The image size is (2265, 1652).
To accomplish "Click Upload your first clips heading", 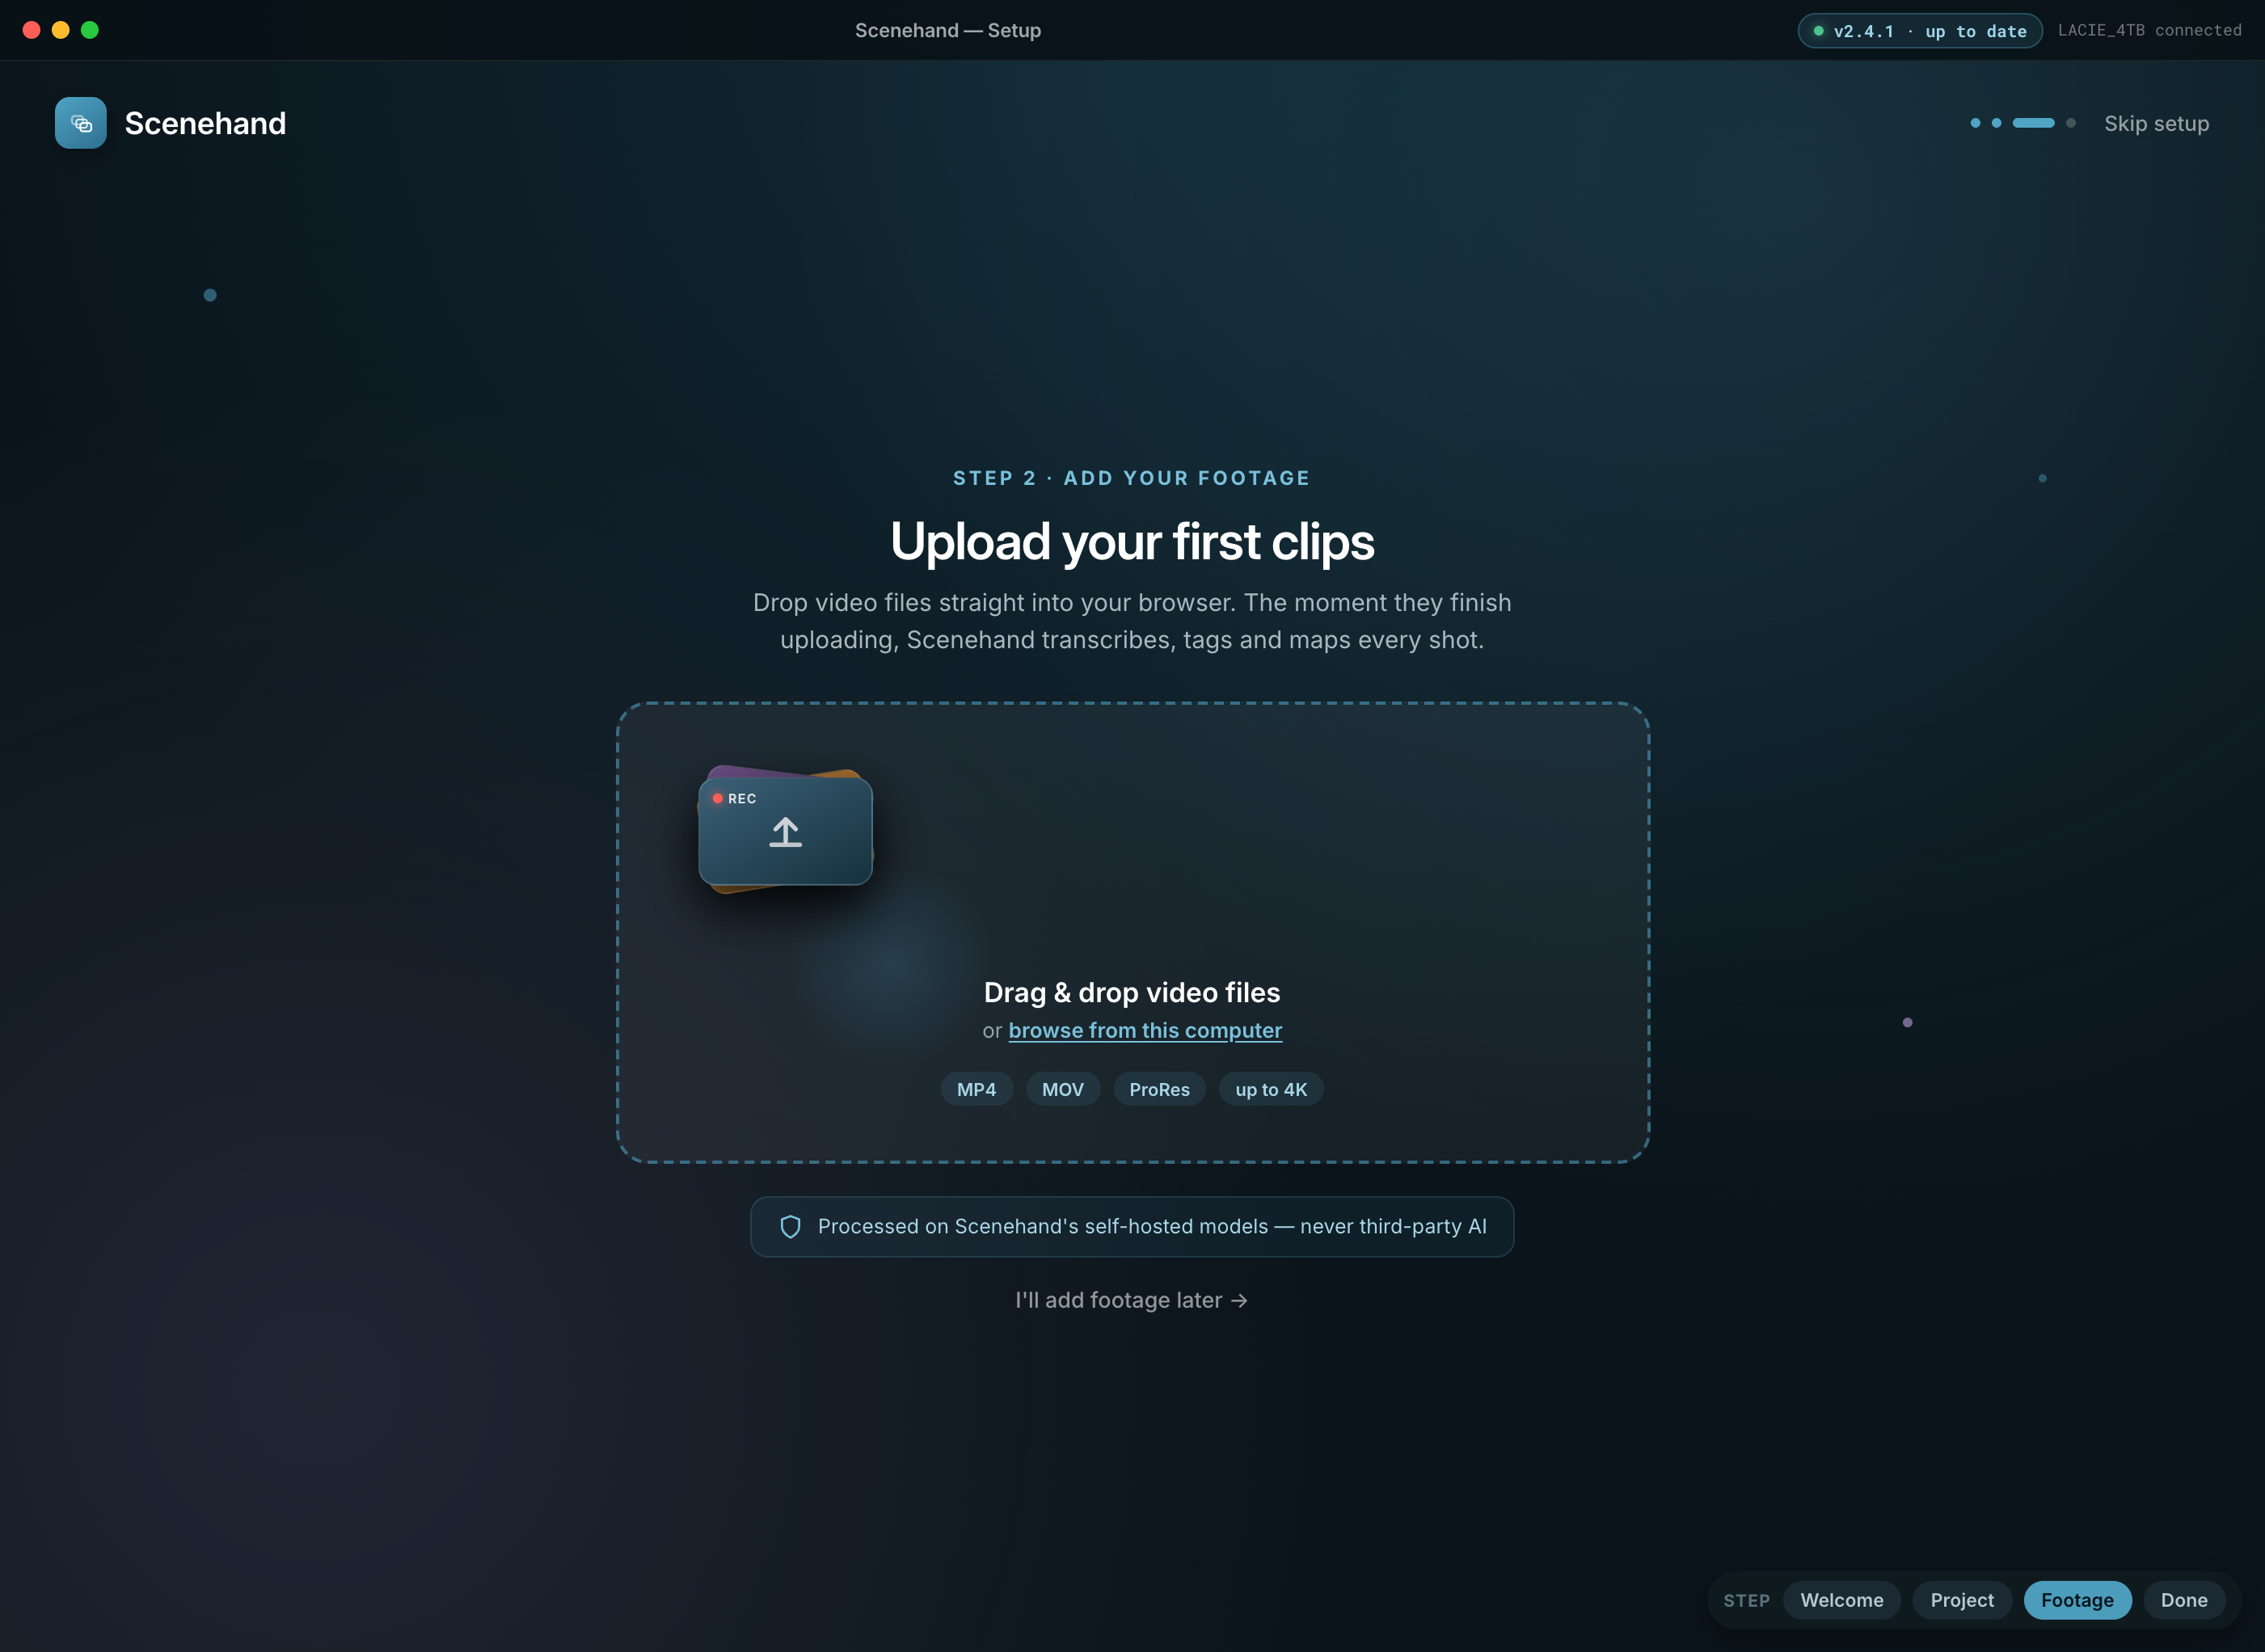I will (1132, 541).
